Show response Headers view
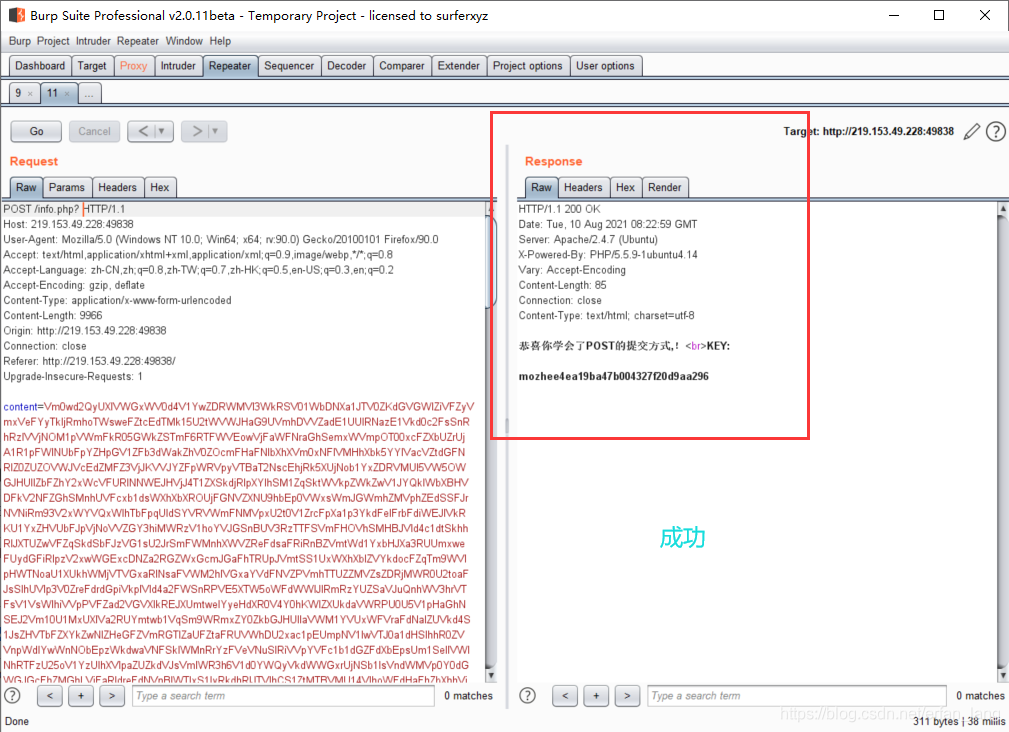The image size is (1009, 732). click(583, 187)
